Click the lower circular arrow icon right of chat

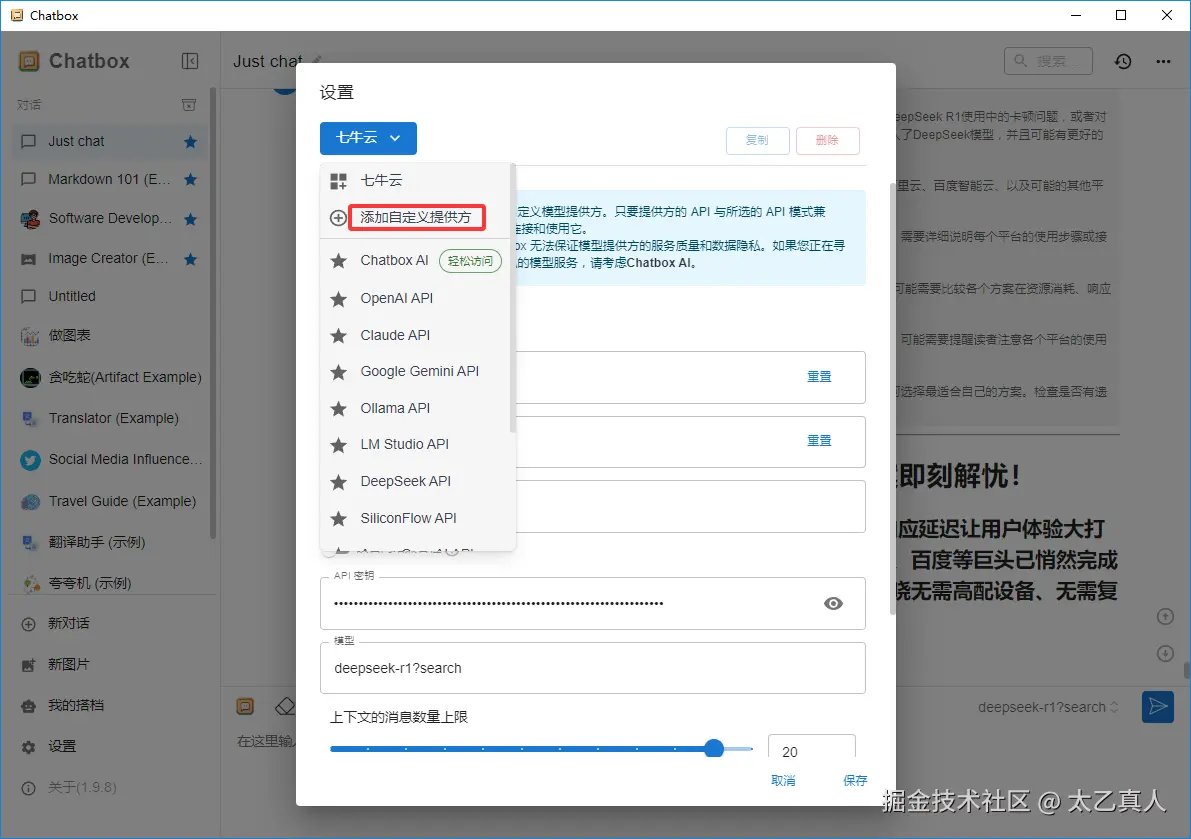1165,653
